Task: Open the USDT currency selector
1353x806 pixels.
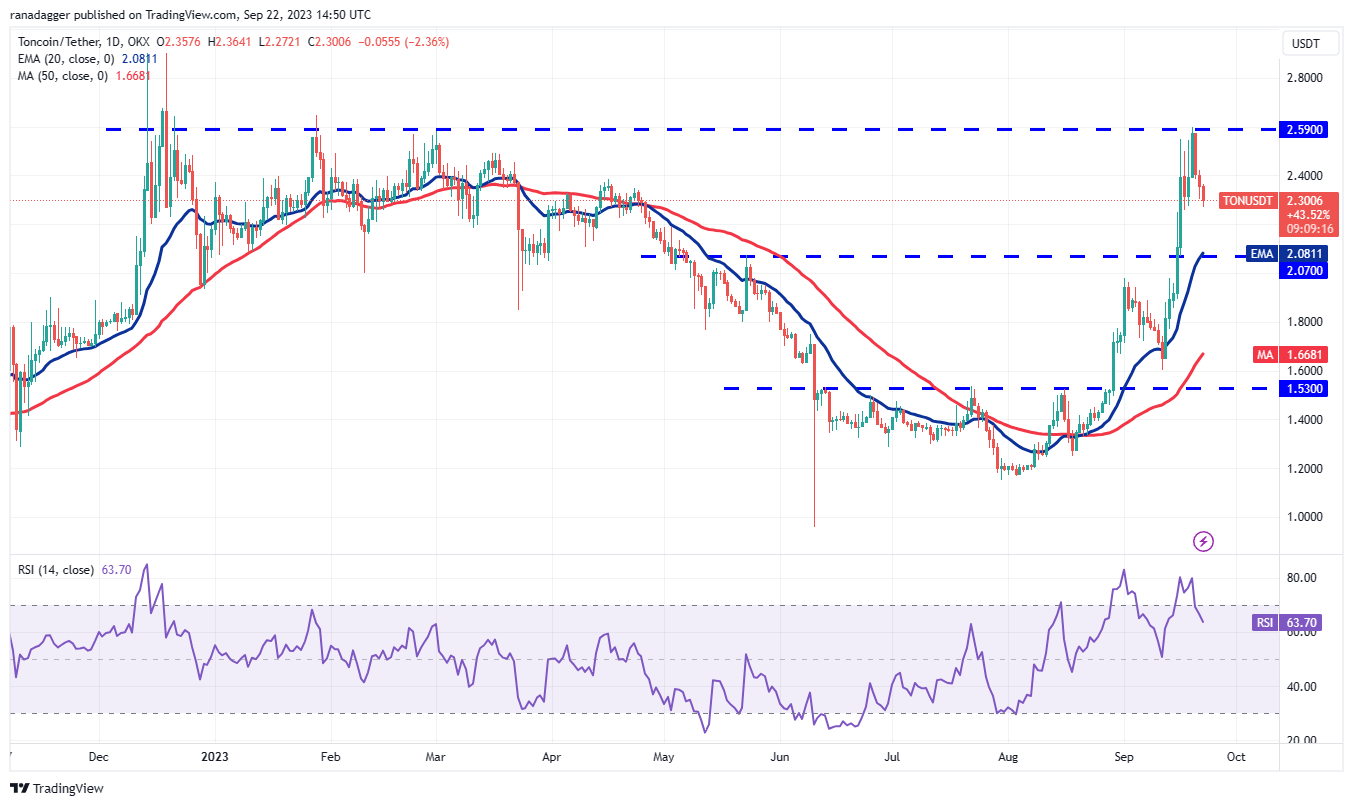Action: (x=1310, y=43)
